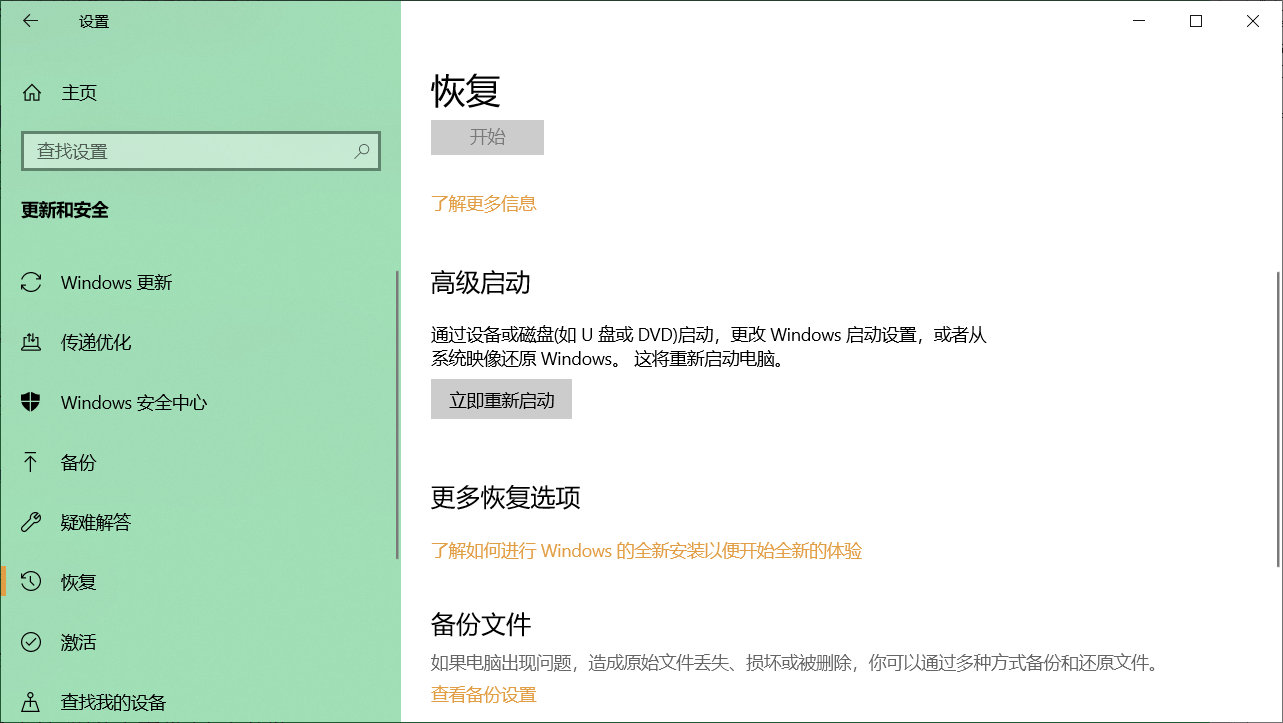
Task: Click the 恢复 history clock icon
Action: (x=31, y=582)
